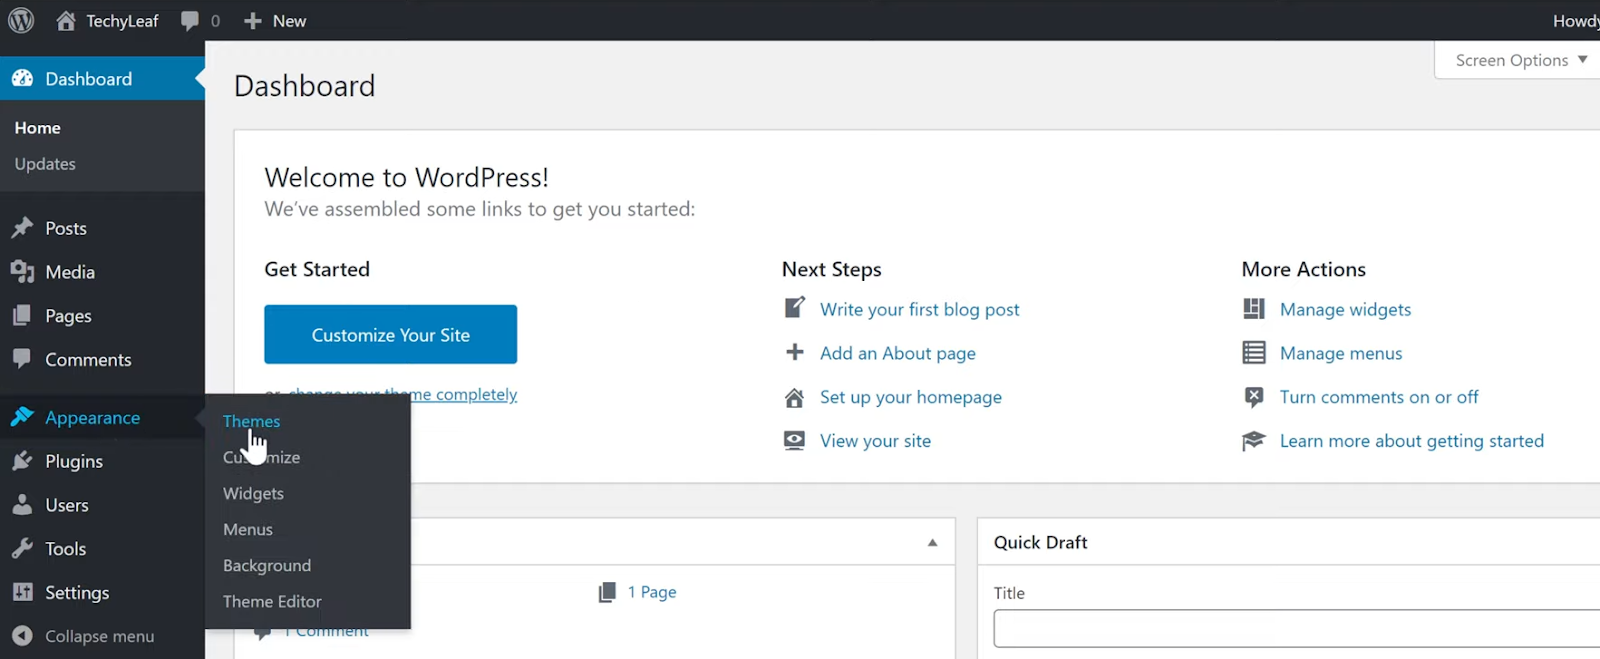The width and height of the screenshot is (1600, 659).
Task: Click the home icon beside TechyLeaf
Action: click(66, 20)
